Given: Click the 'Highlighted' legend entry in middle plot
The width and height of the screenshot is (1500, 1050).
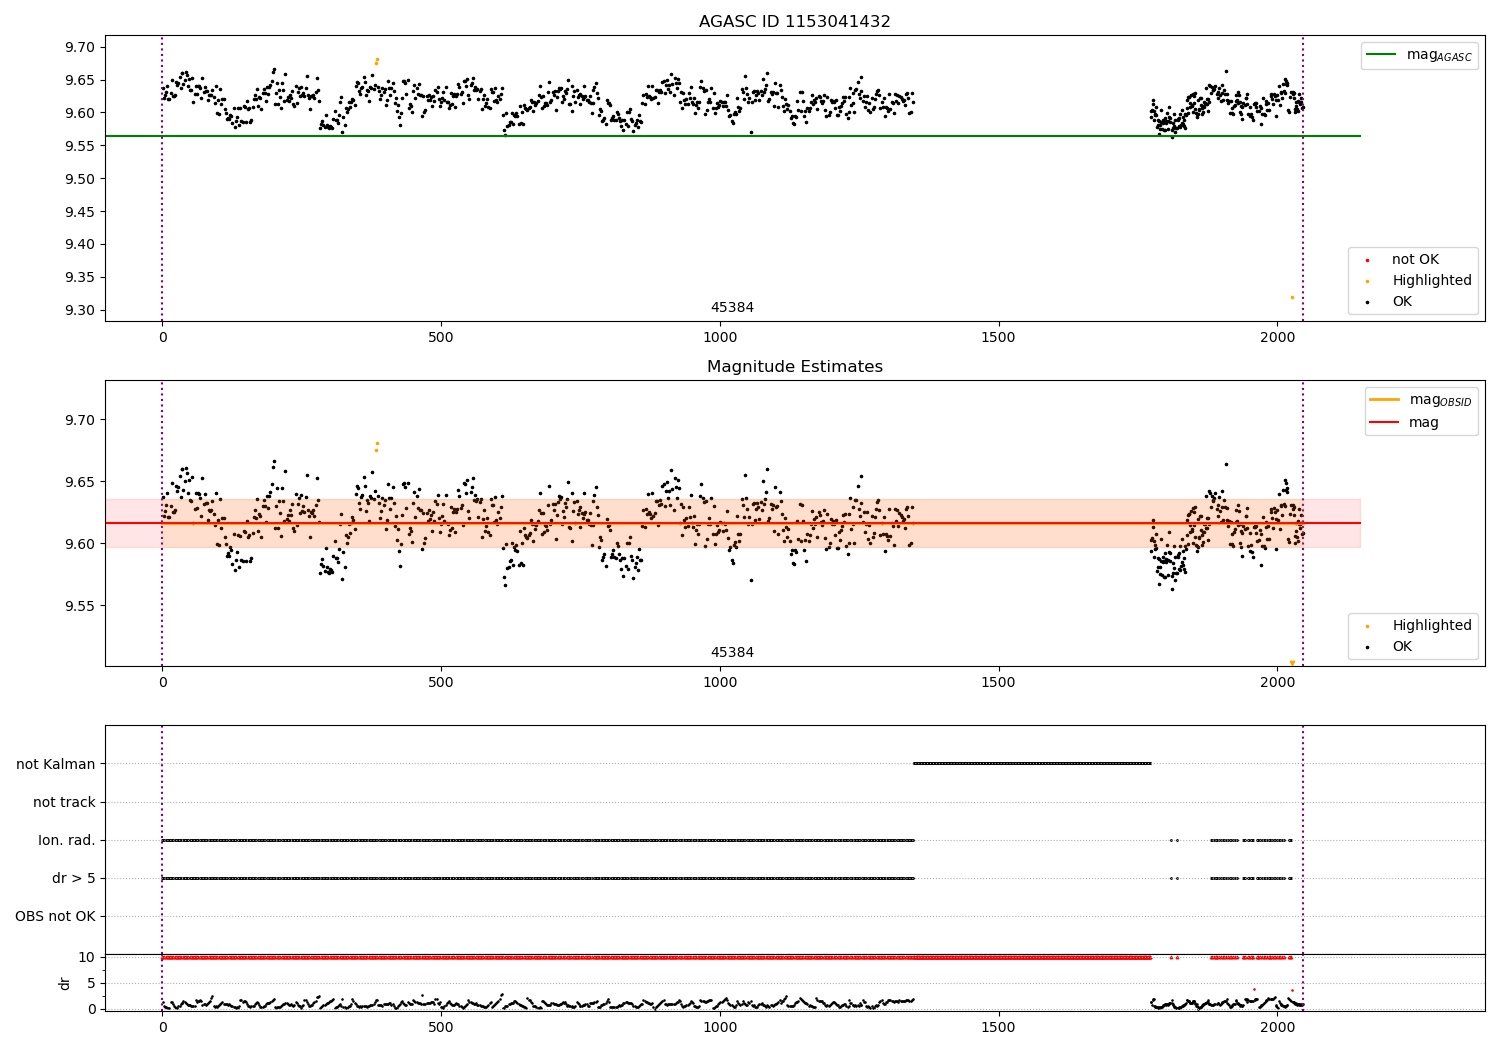Looking at the screenshot, I should 1432,626.
